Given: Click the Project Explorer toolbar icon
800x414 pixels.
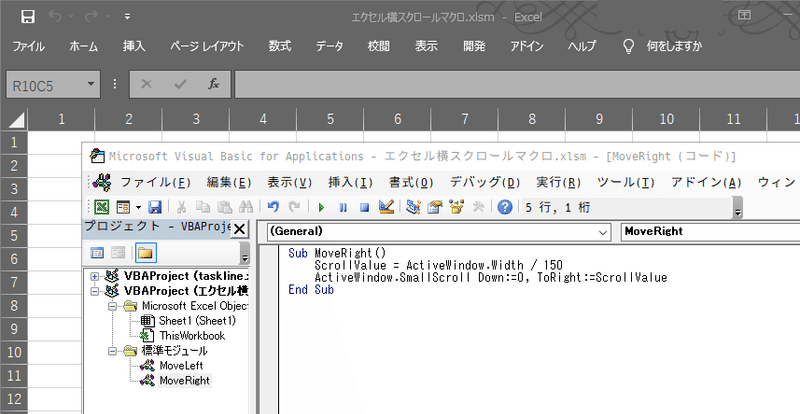Looking at the screenshot, I should (x=413, y=207).
